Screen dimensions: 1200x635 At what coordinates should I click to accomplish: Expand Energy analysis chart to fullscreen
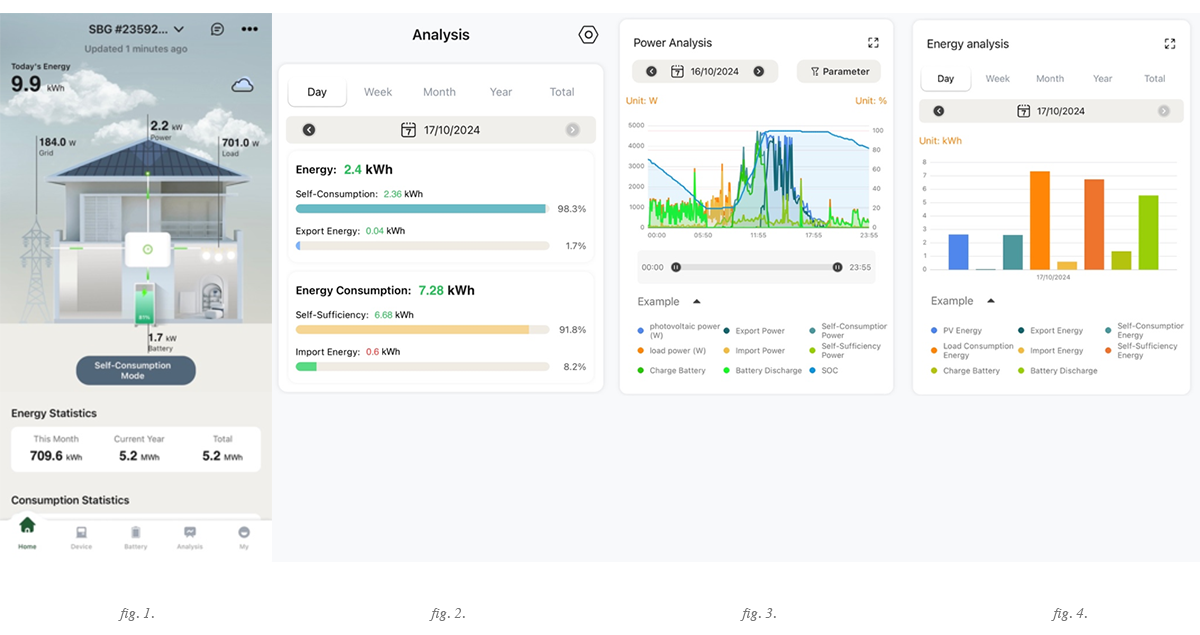pos(1170,44)
